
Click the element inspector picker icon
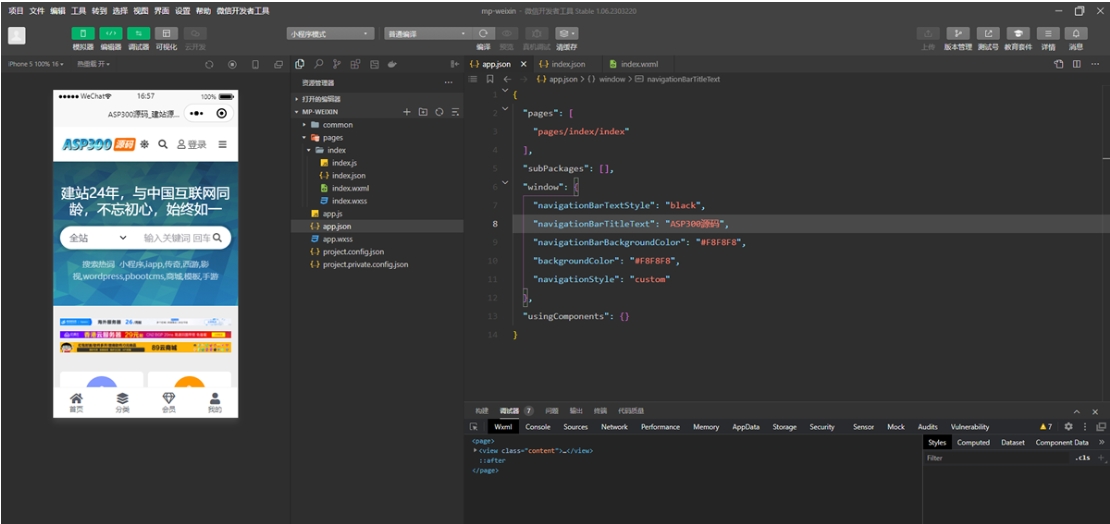[474, 426]
